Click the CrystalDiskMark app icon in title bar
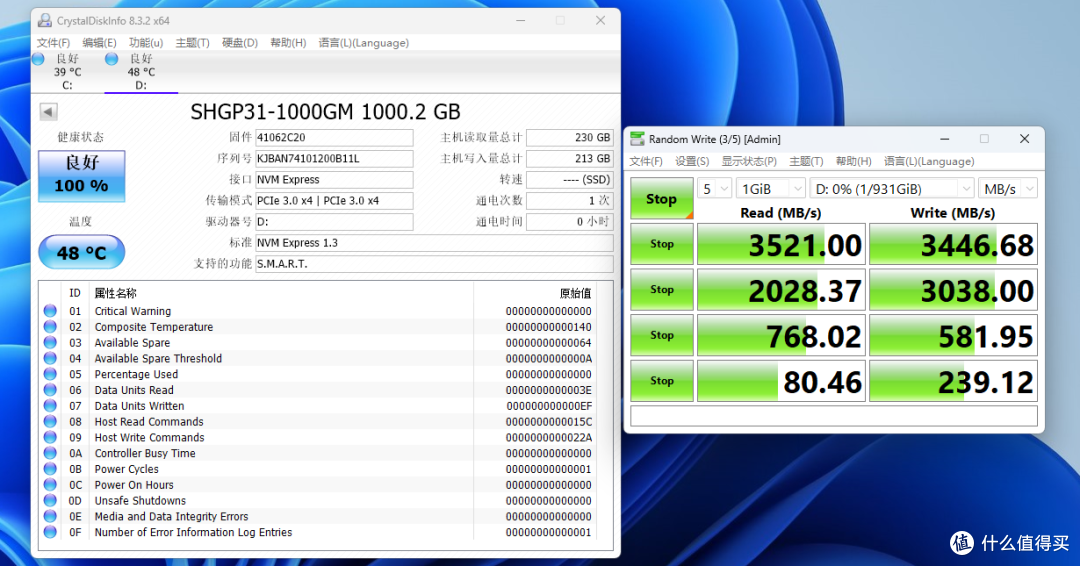1080x566 pixels. click(x=638, y=139)
